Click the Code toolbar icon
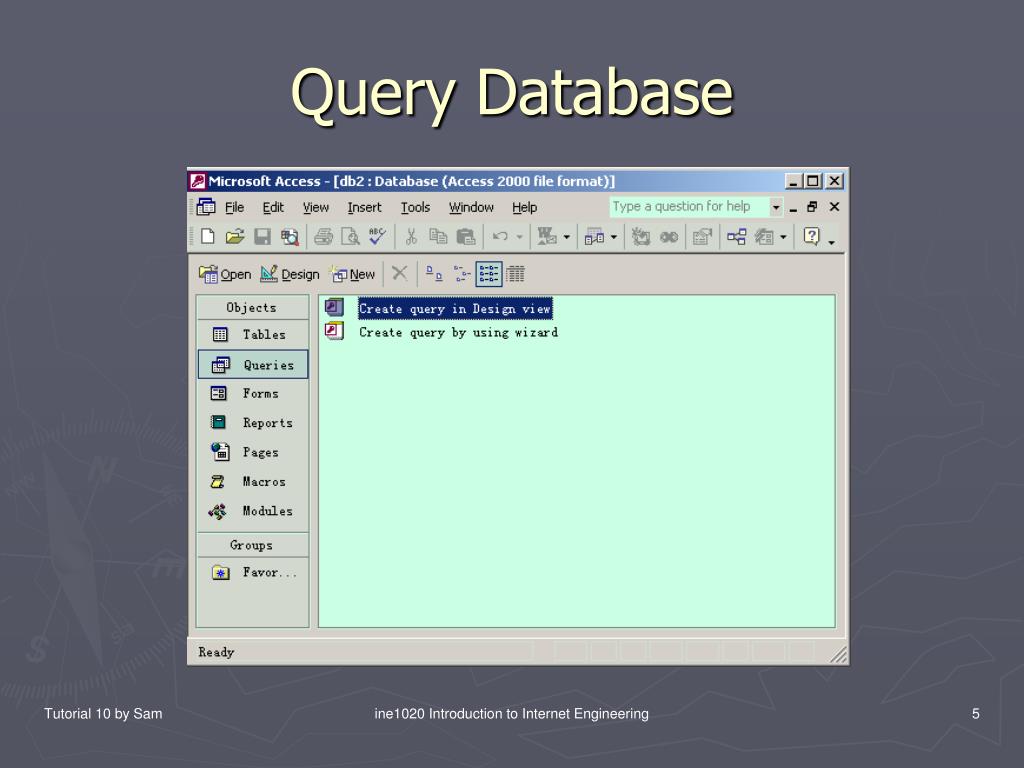Screen dimensions: 1024x768 tap(641, 237)
